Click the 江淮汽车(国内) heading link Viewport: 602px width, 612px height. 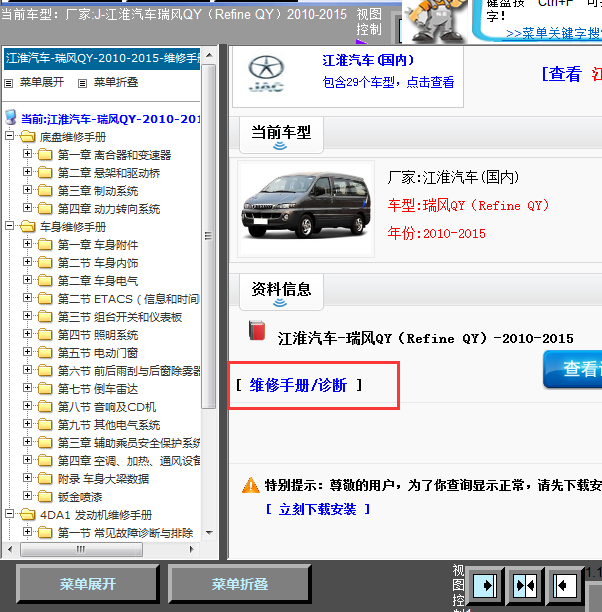coord(368,60)
